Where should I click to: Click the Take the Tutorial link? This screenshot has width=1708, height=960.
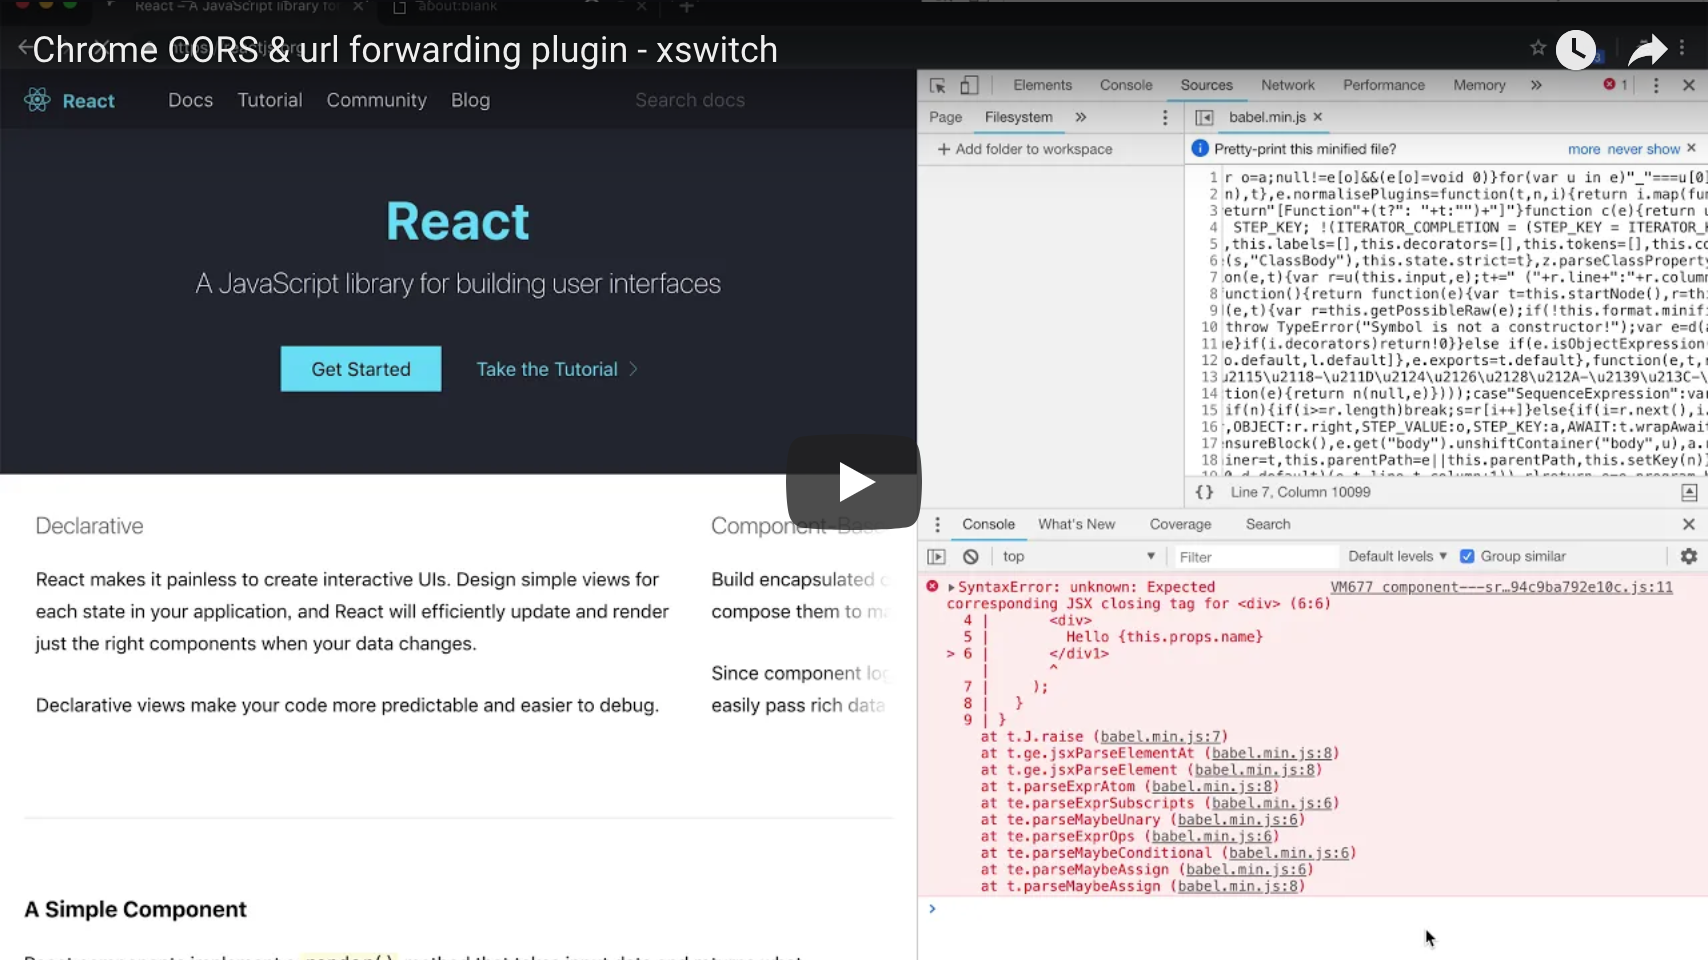point(556,369)
